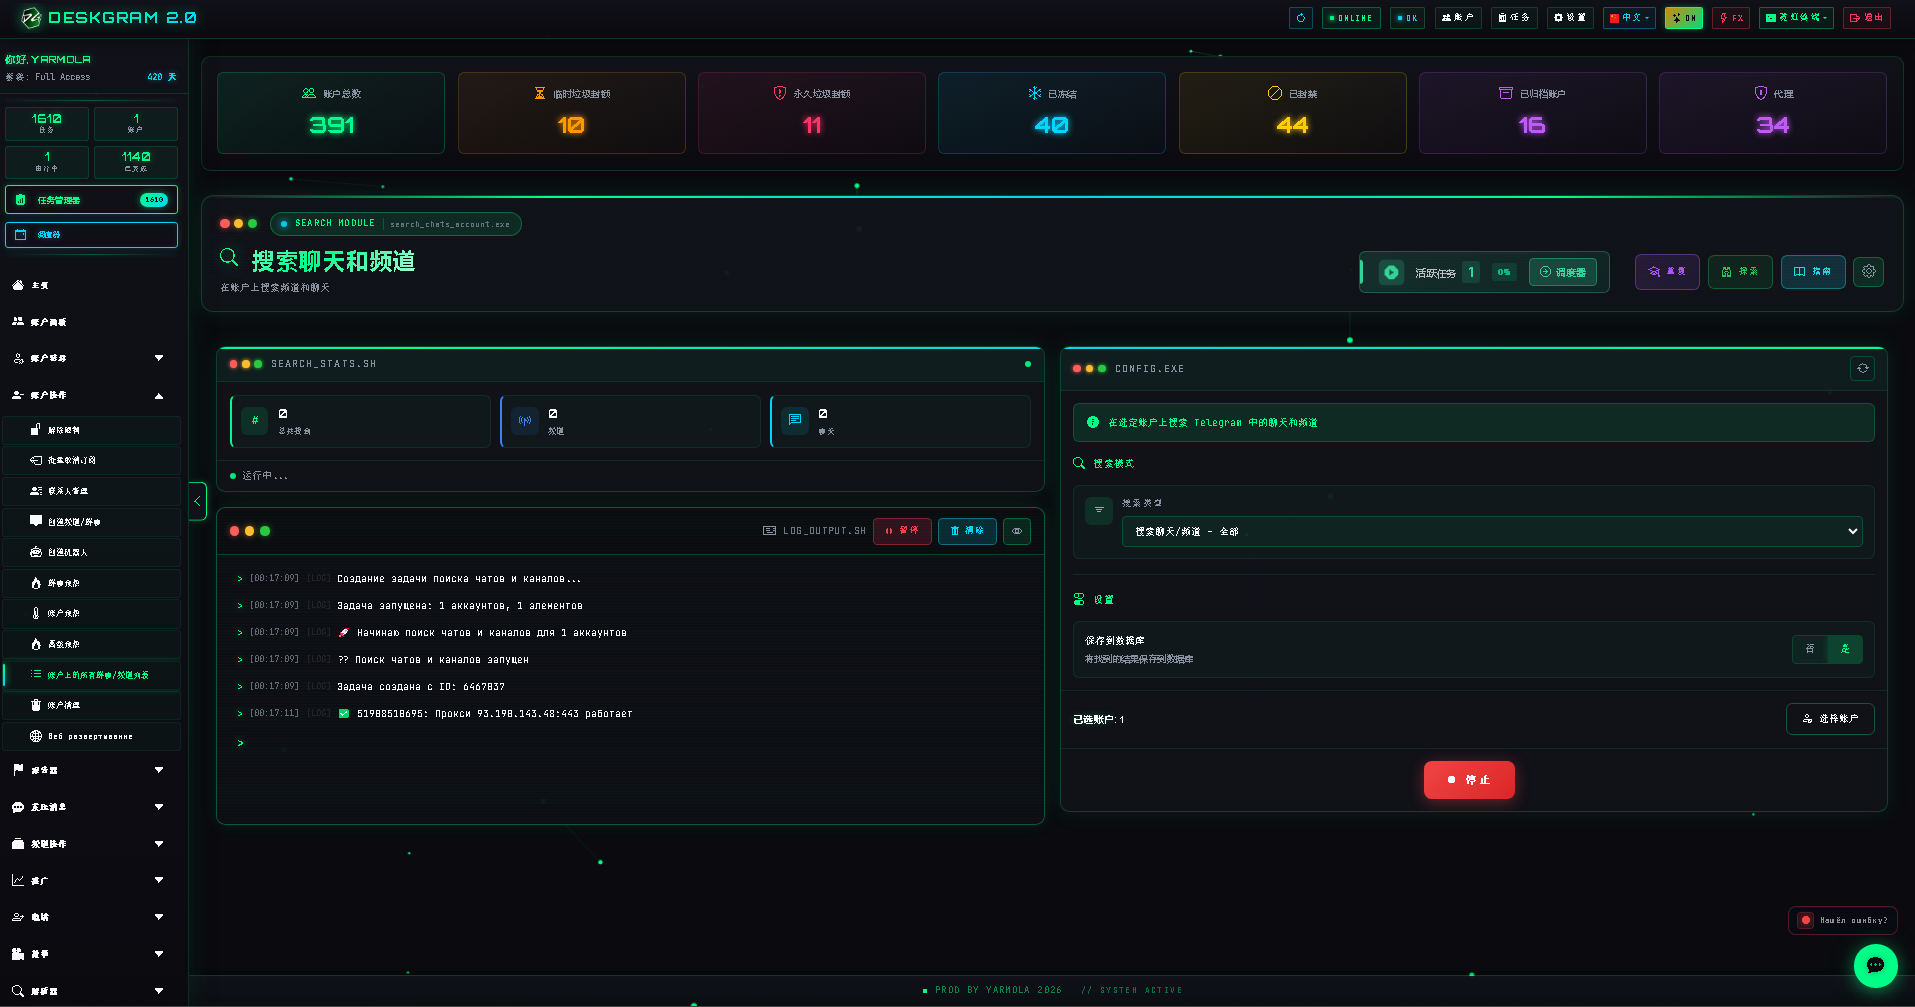Screen dimensions: 1915x1007
Task: Open the blue book guide button
Action: click(1813, 272)
